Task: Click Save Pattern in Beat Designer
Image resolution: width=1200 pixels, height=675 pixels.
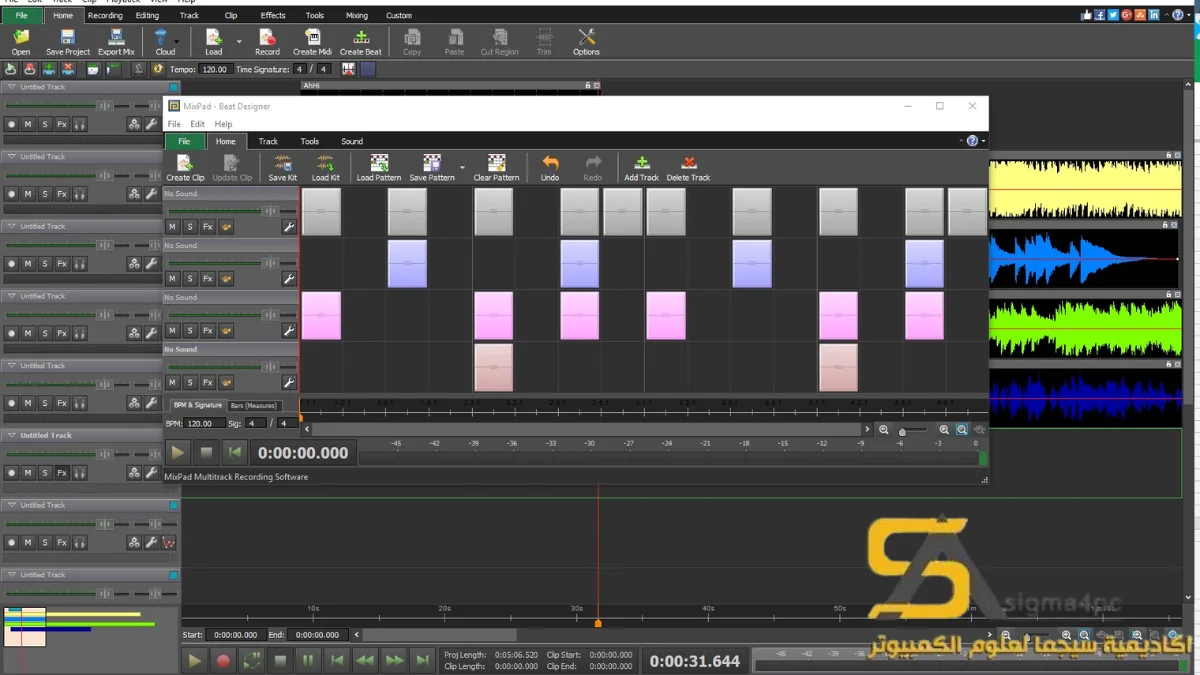Action: [x=432, y=168]
